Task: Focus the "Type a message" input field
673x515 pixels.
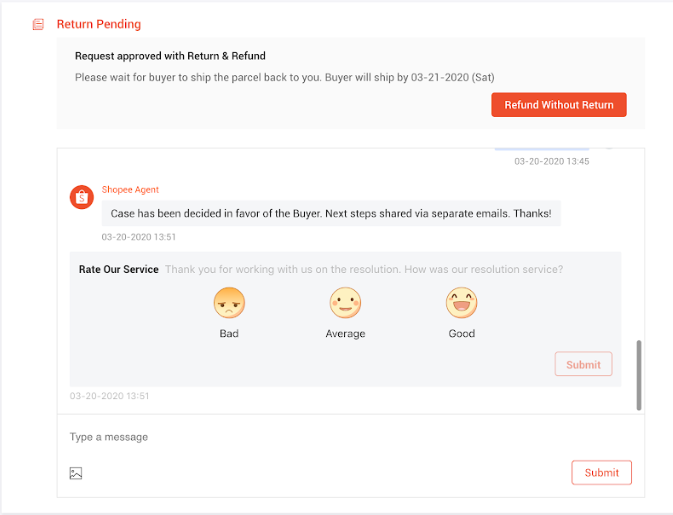Action: pos(300,437)
